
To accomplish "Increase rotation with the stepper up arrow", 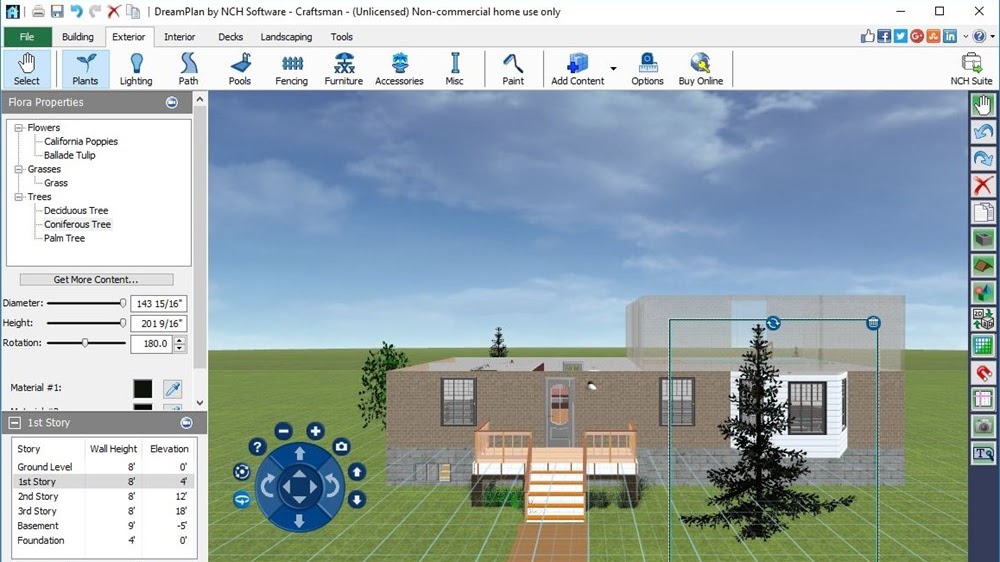I will tap(180, 340).
